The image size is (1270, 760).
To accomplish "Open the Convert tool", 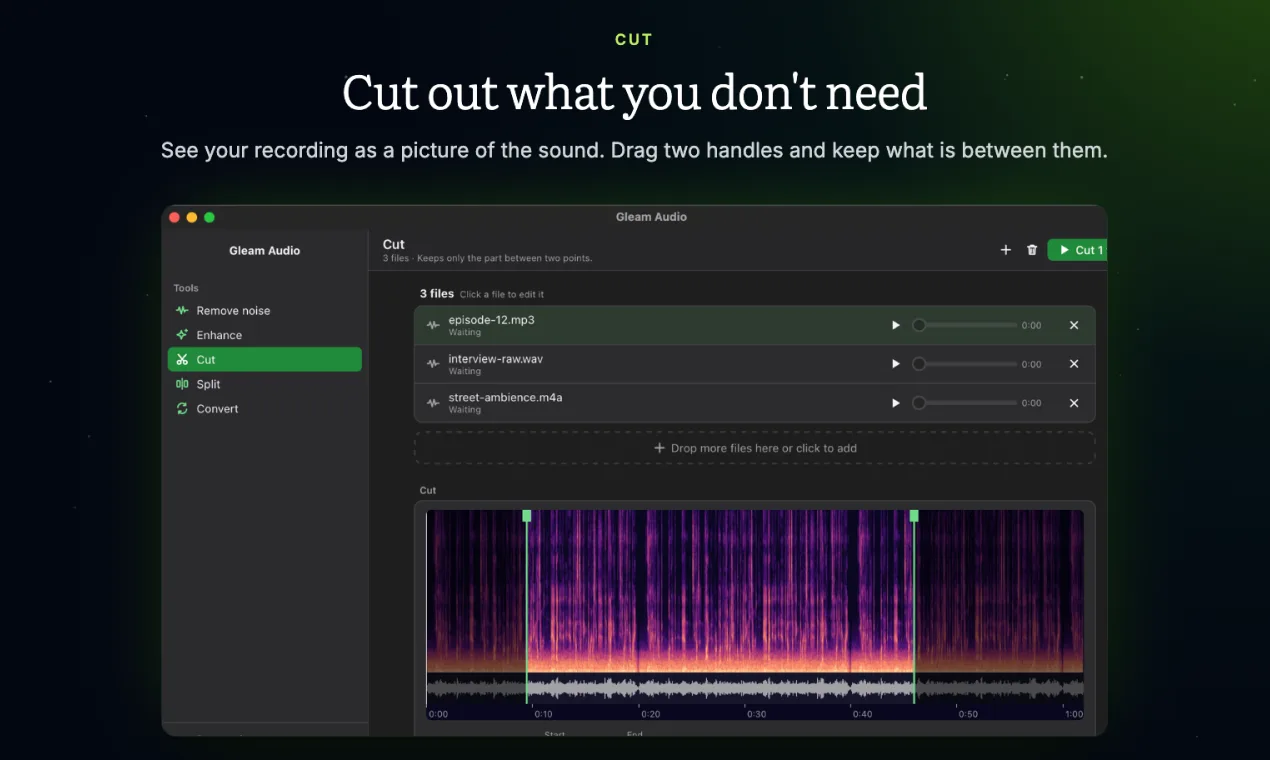I will point(264,409).
